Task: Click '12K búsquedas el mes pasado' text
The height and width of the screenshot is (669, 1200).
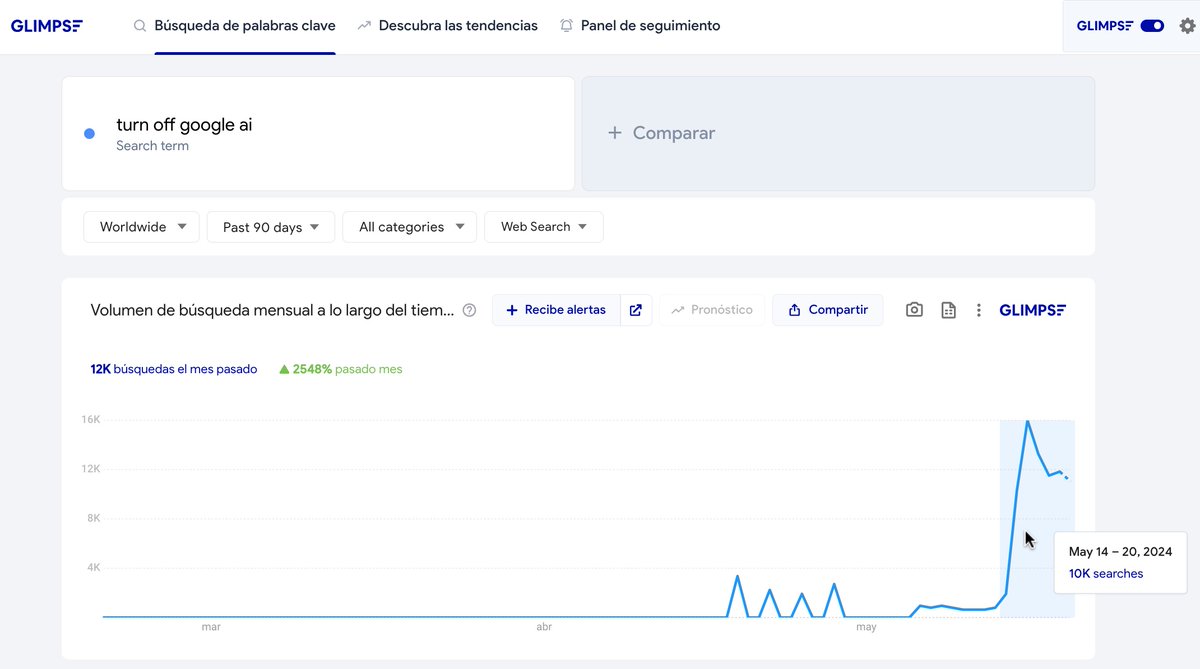Action: (x=174, y=369)
